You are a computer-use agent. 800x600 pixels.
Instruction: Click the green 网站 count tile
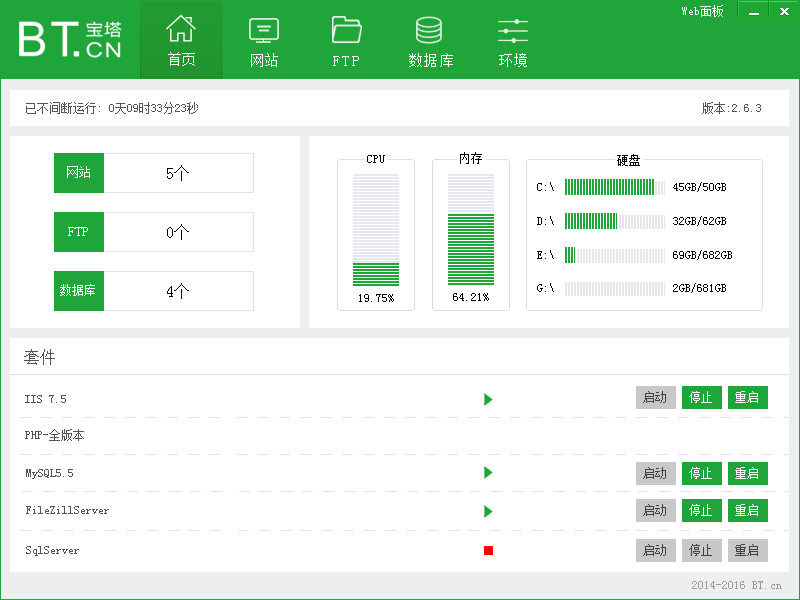(x=79, y=173)
